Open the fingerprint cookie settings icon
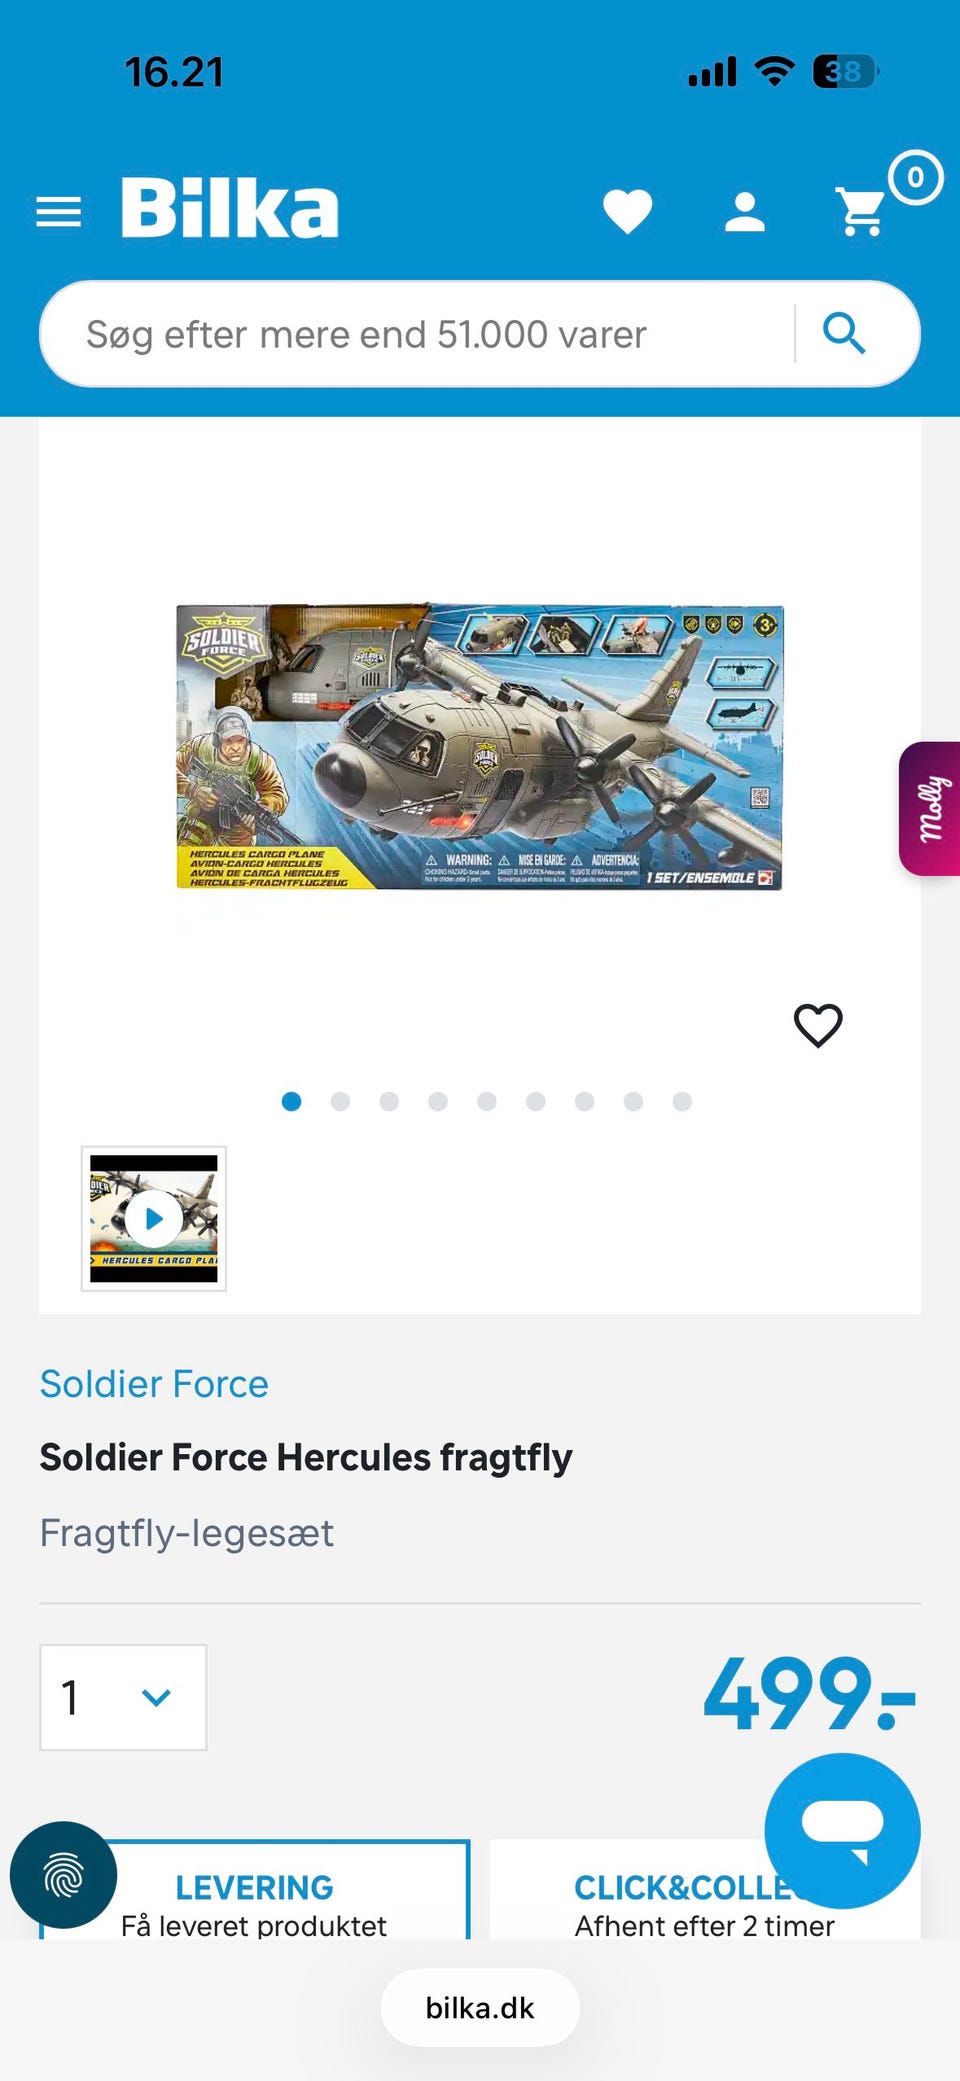 coord(63,1875)
